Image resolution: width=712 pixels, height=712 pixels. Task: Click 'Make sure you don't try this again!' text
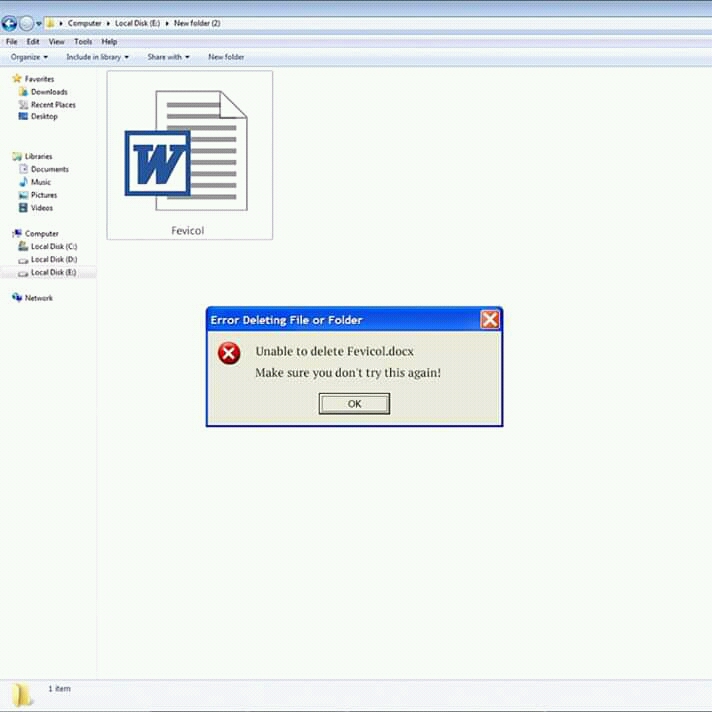tap(348, 373)
